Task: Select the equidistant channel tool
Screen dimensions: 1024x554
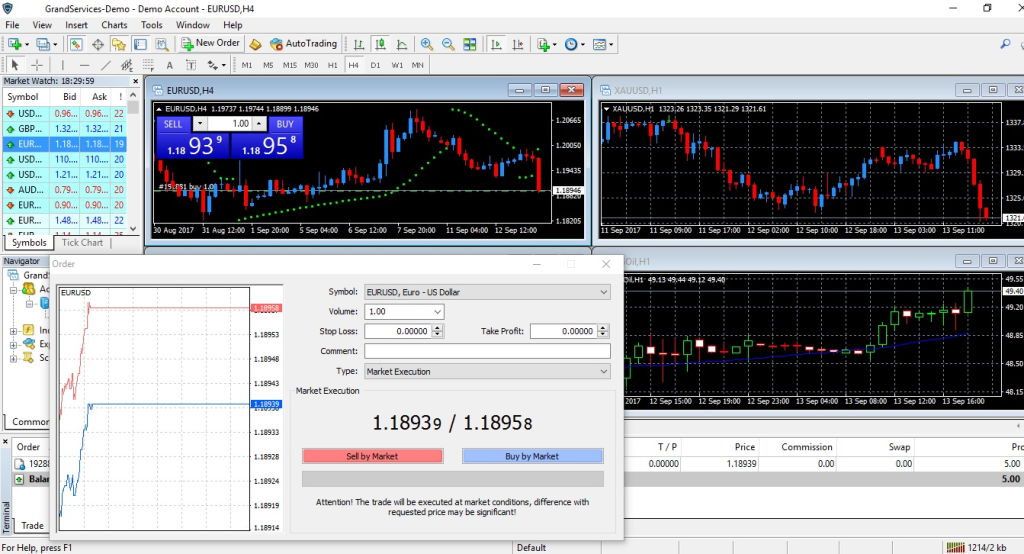Action: click(x=127, y=65)
